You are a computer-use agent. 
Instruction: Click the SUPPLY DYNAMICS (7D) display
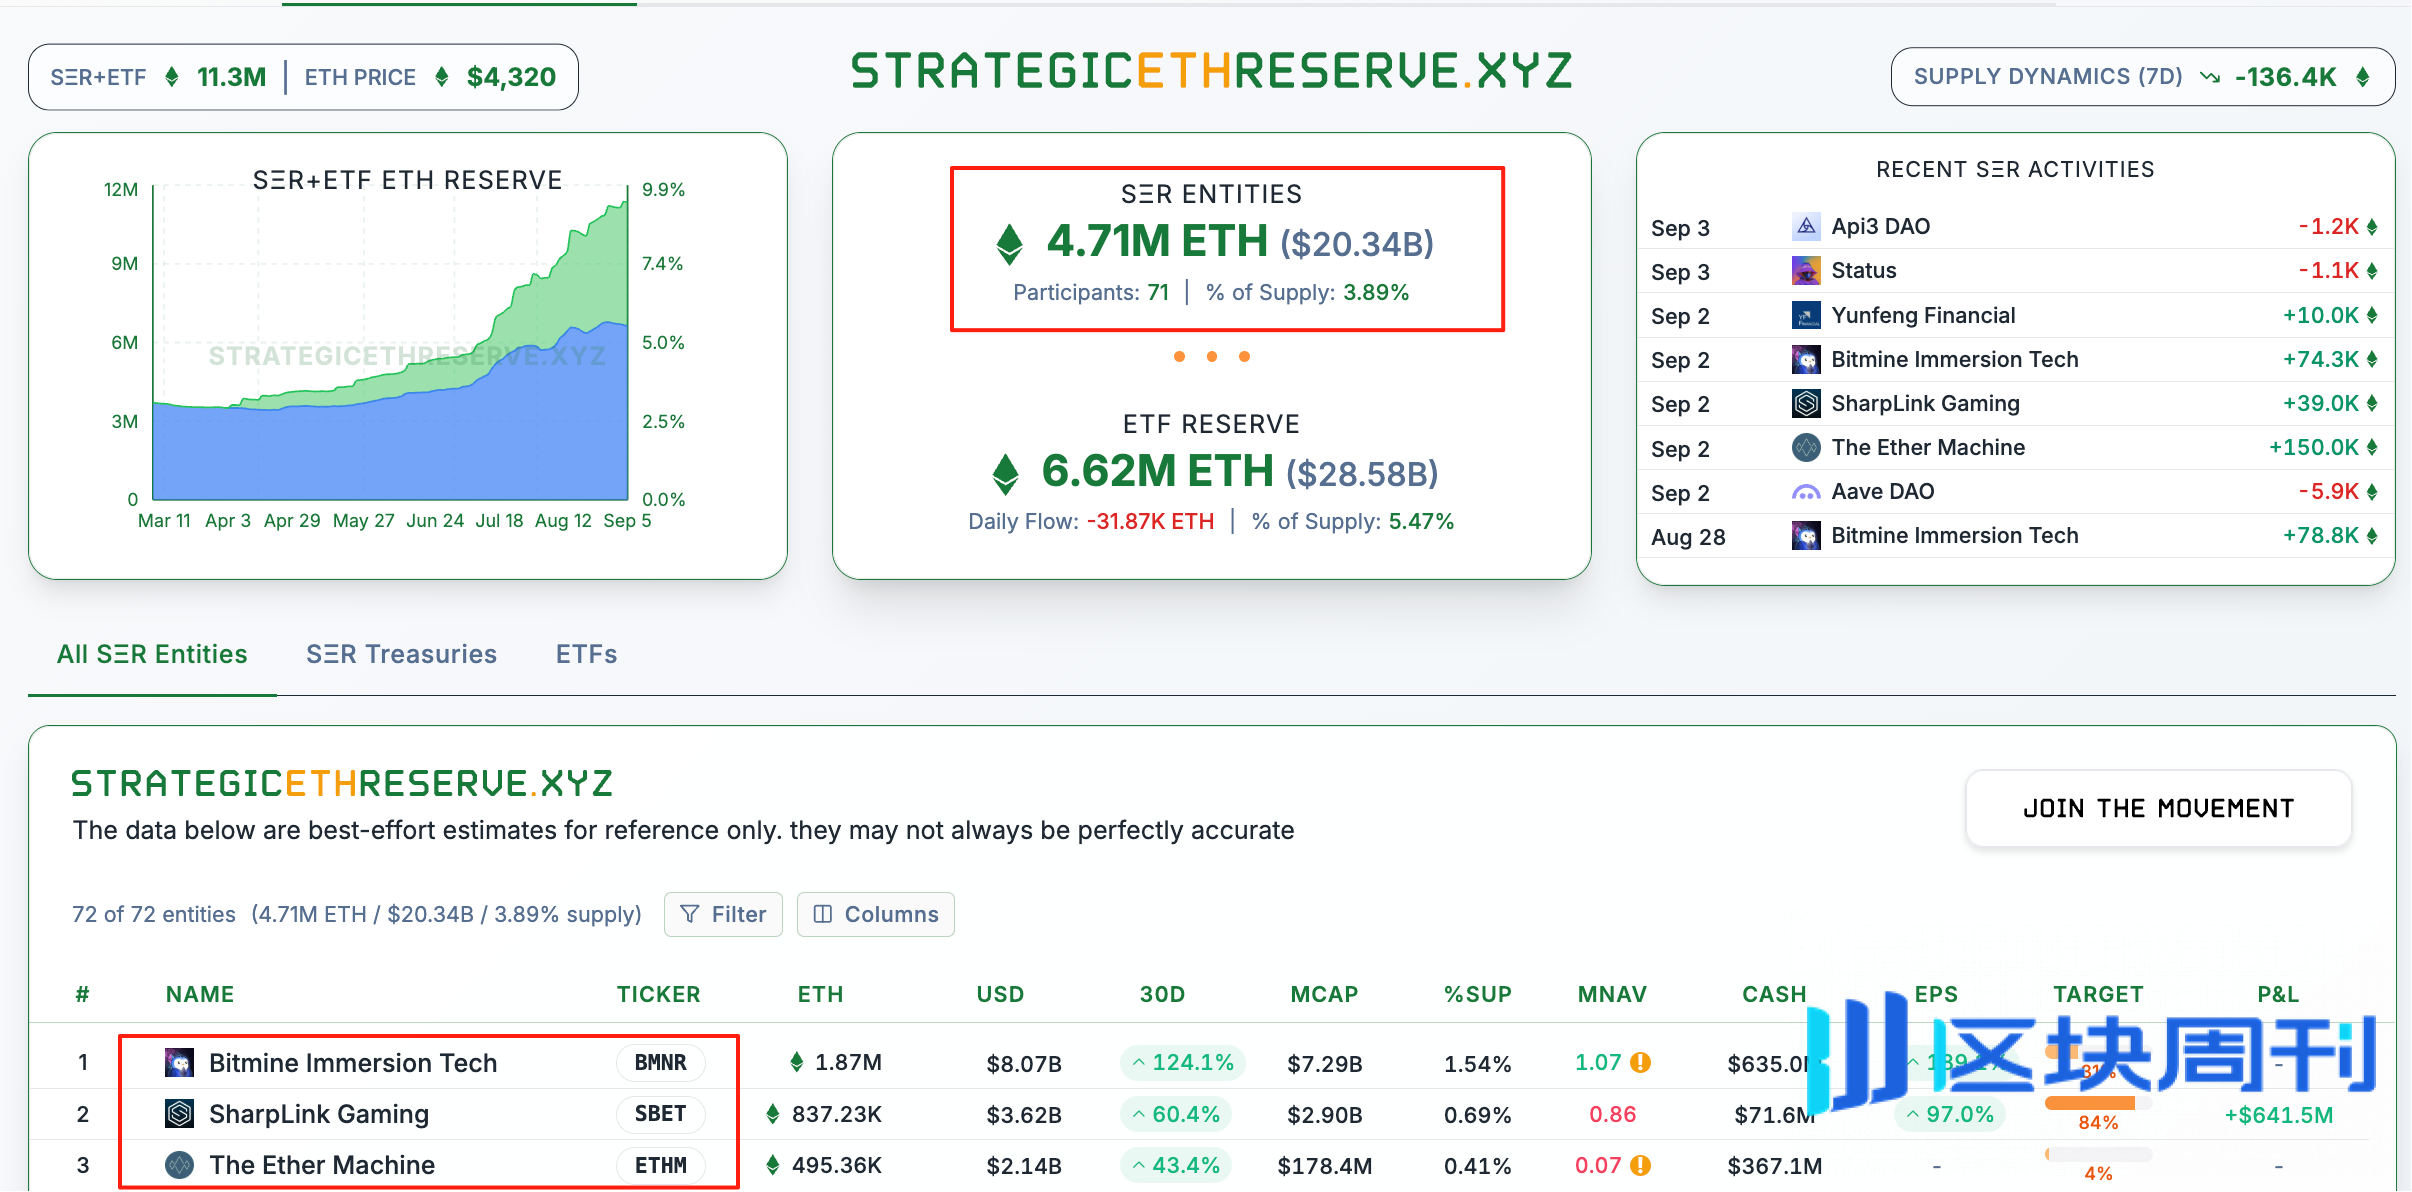[x=2140, y=76]
